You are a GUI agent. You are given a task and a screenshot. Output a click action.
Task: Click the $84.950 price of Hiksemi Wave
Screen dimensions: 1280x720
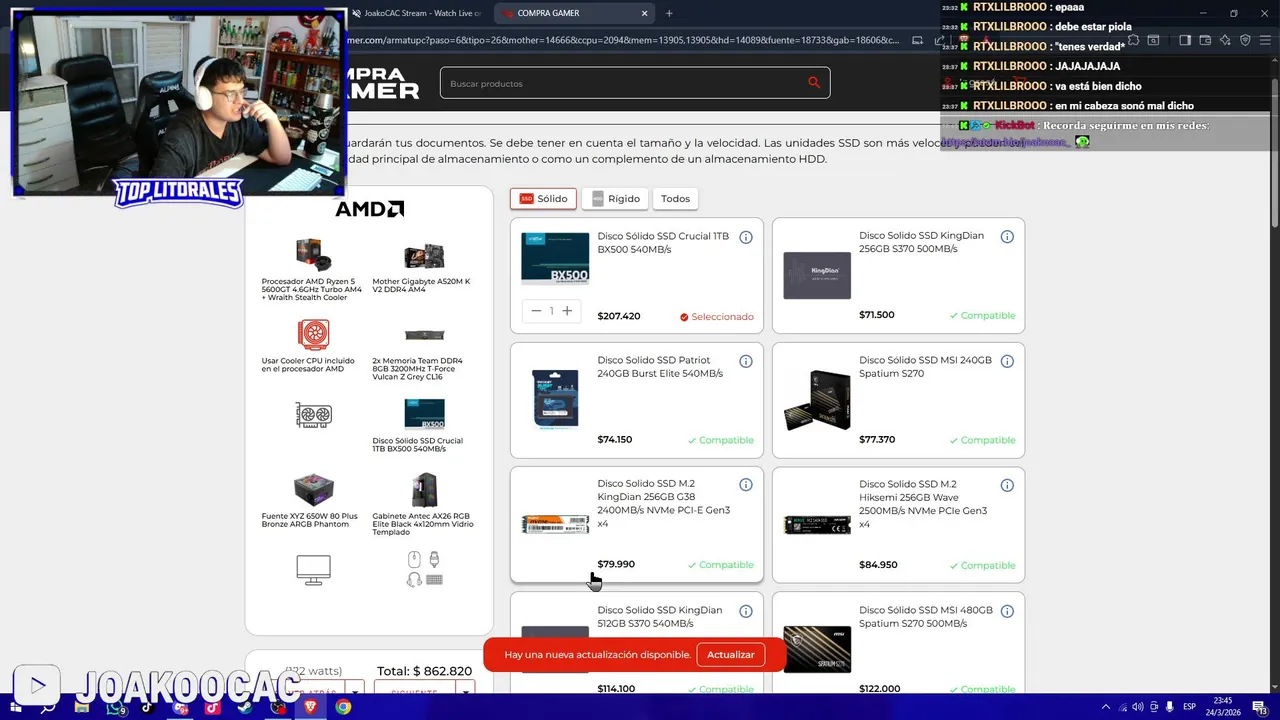pyautogui.click(x=878, y=565)
